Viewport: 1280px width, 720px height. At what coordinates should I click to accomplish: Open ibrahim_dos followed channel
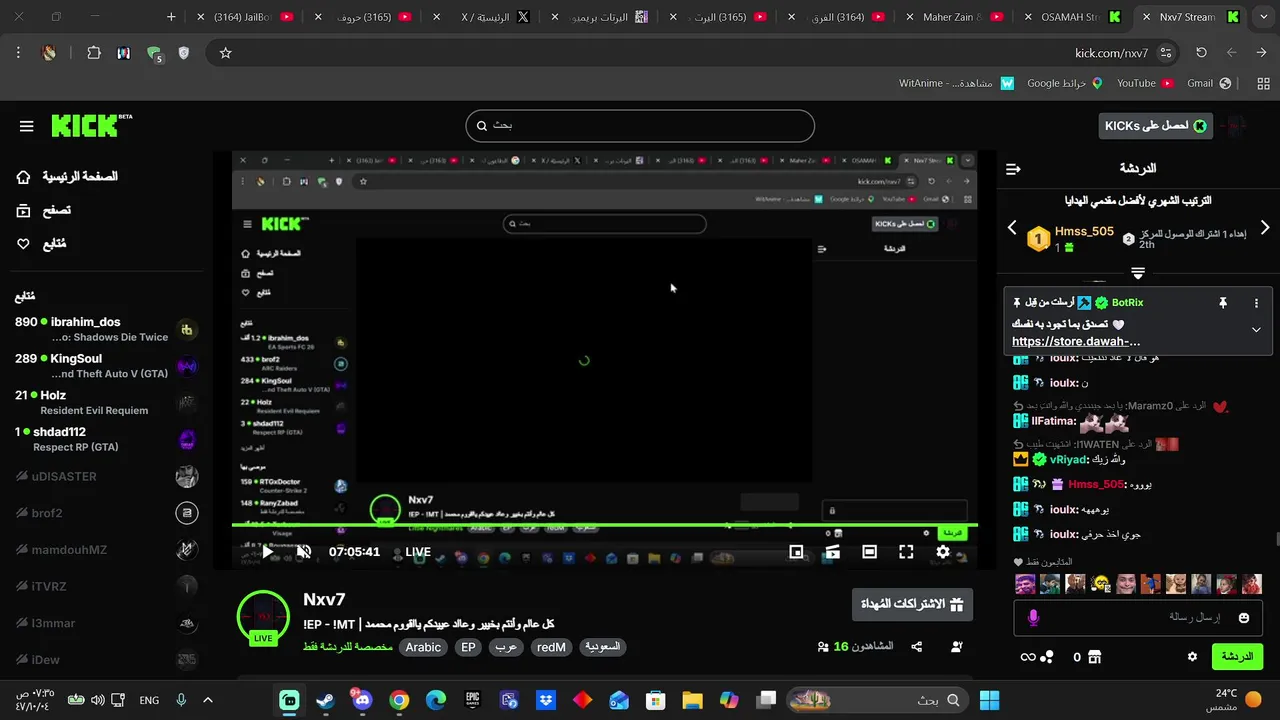pyautogui.click(x=105, y=329)
